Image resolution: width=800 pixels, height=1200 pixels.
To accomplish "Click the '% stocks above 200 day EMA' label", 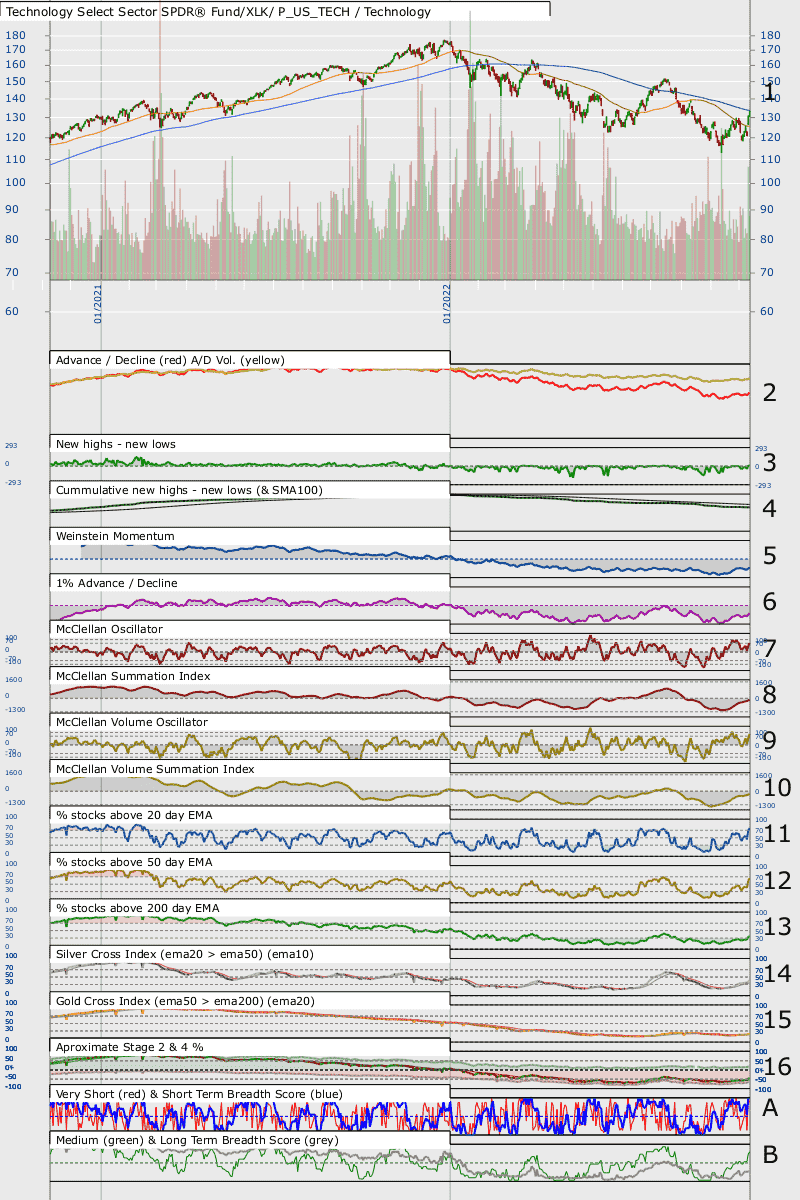I will point(137,908).
